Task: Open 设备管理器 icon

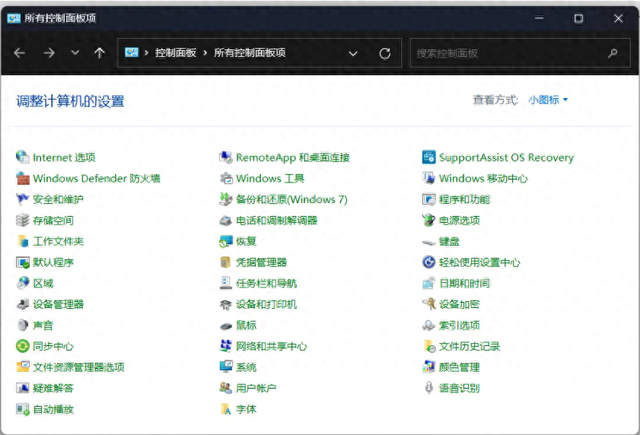Action: click(23, 304)
